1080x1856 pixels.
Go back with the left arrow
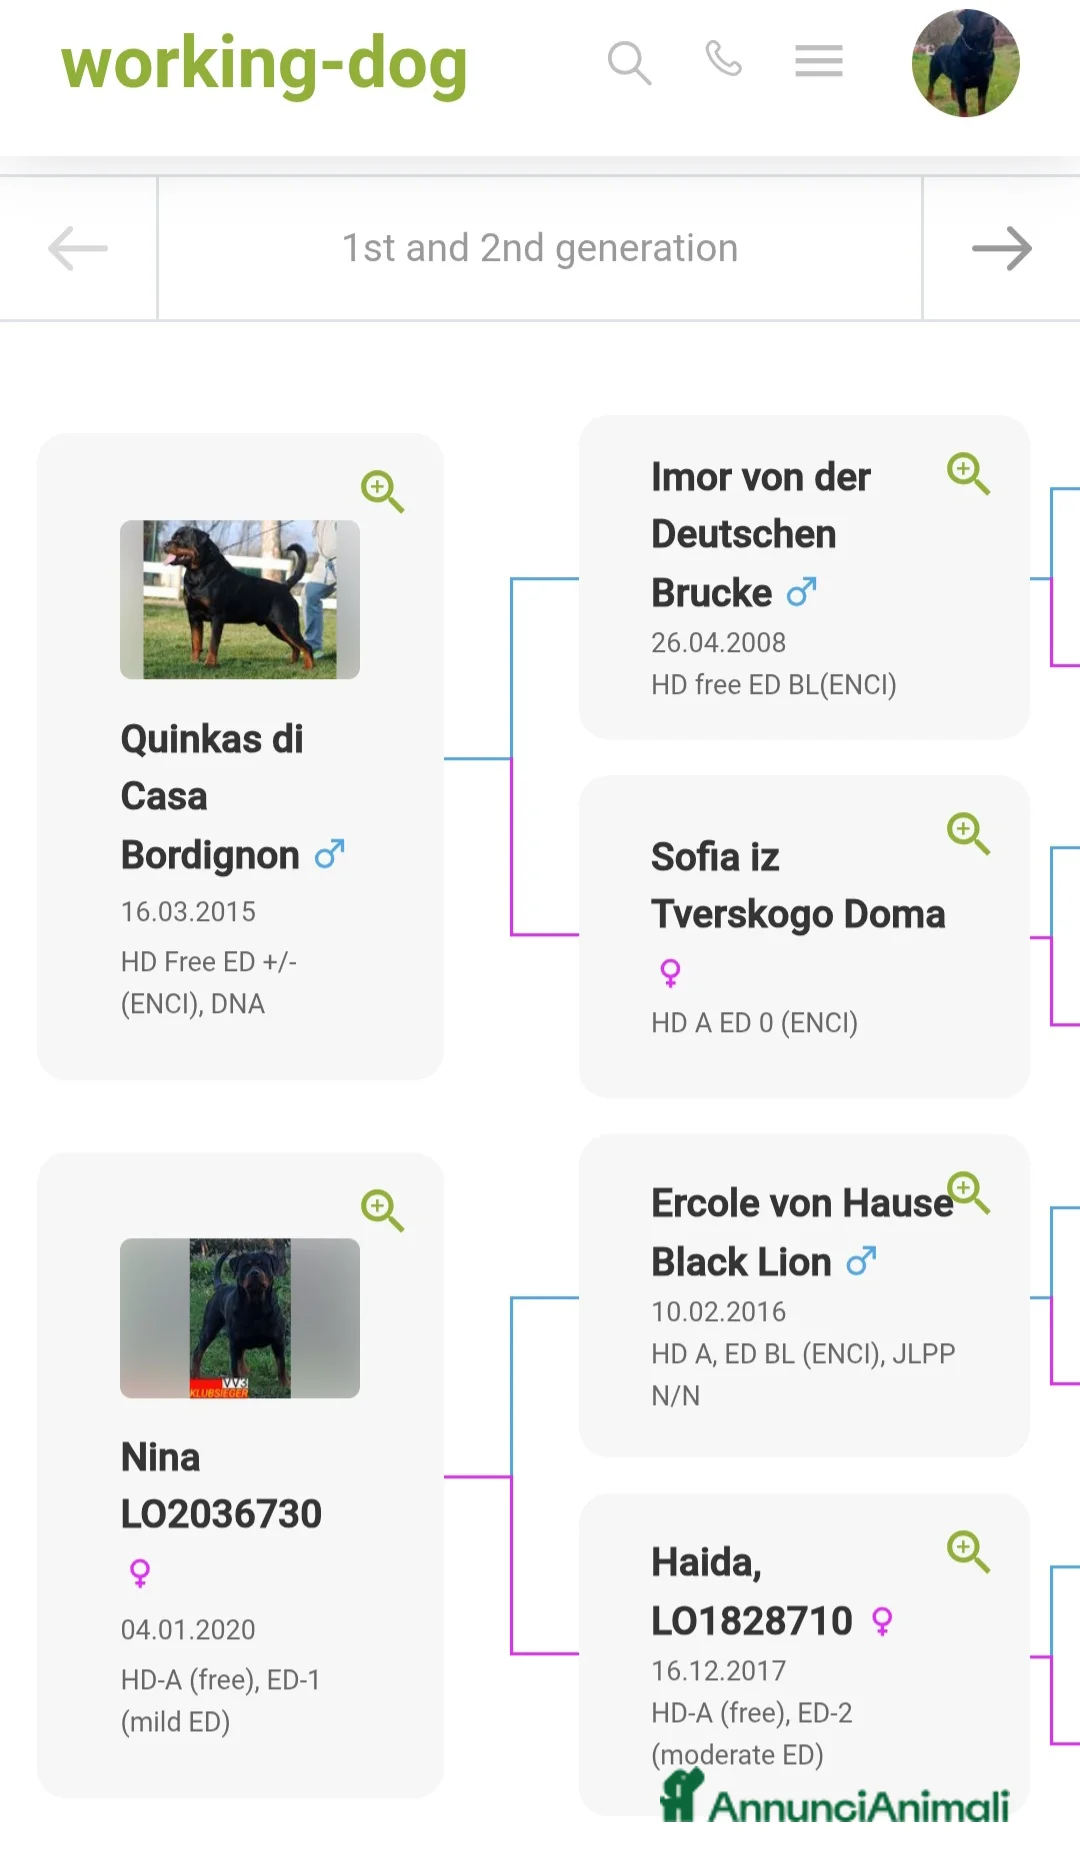tap(76, 247)
